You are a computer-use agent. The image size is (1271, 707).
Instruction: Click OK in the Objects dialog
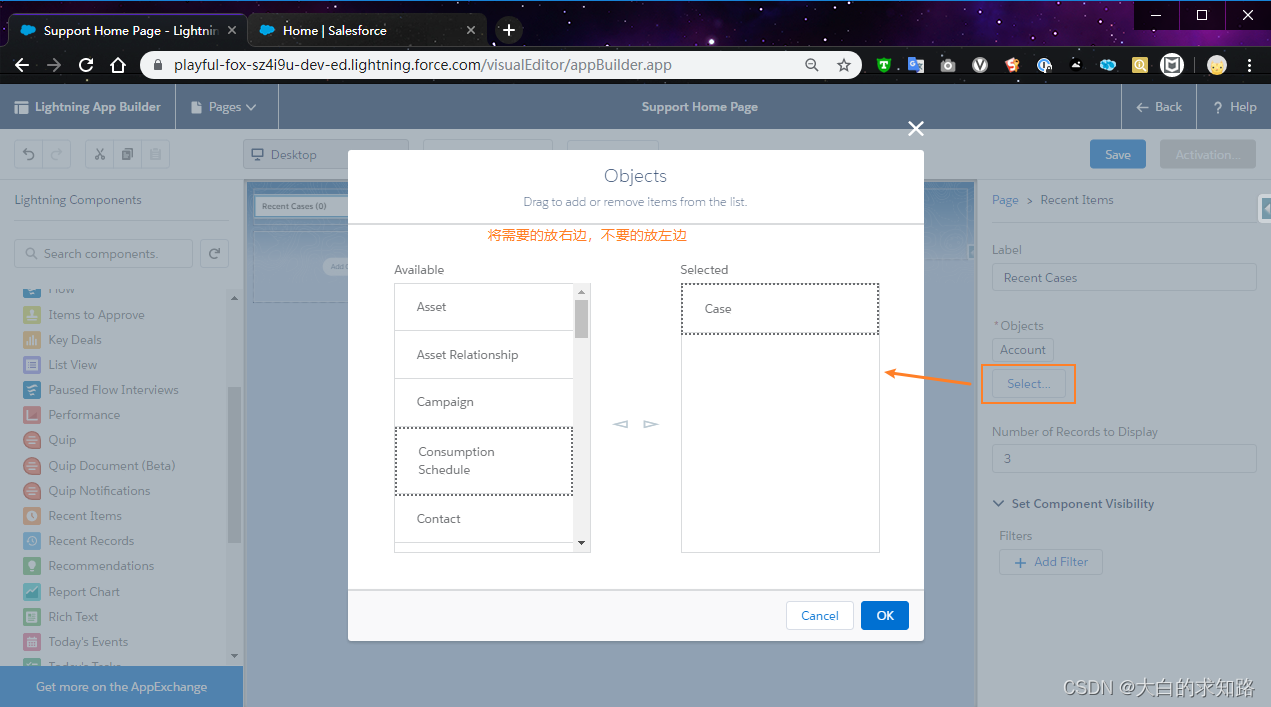[x=885, y=615]
